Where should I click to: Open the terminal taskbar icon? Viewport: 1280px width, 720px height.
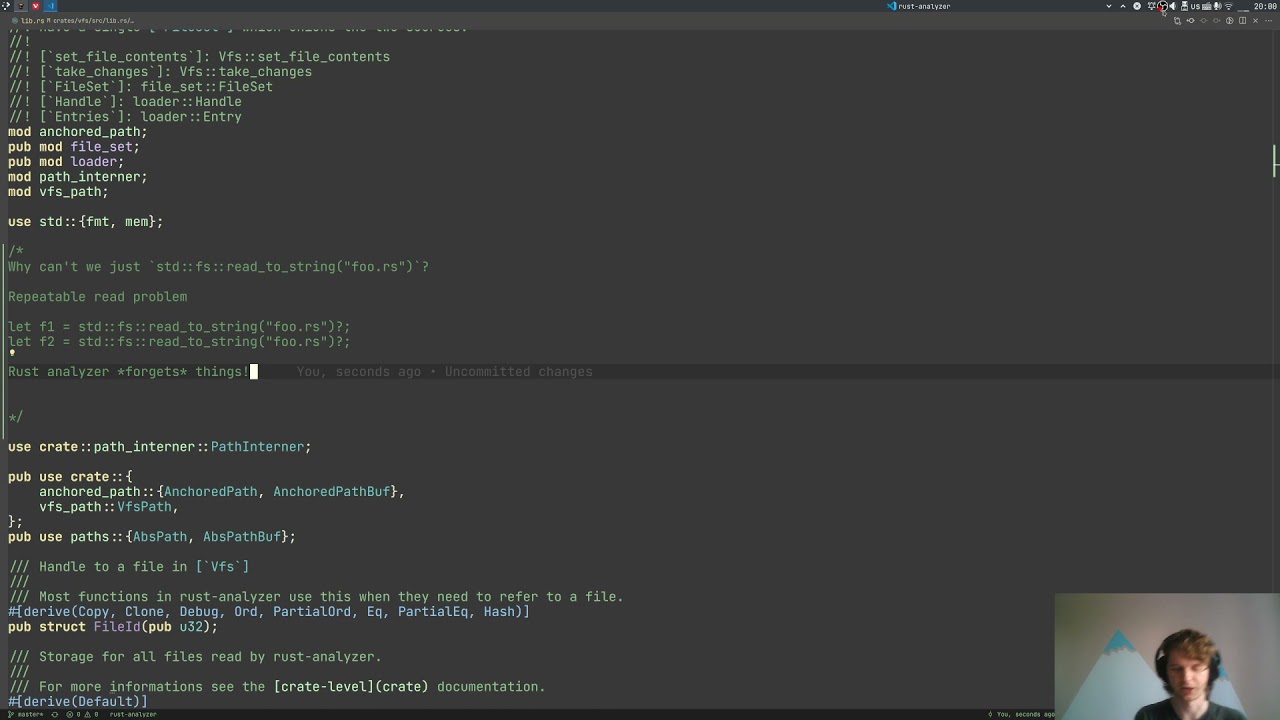click(x=21, y=6)
